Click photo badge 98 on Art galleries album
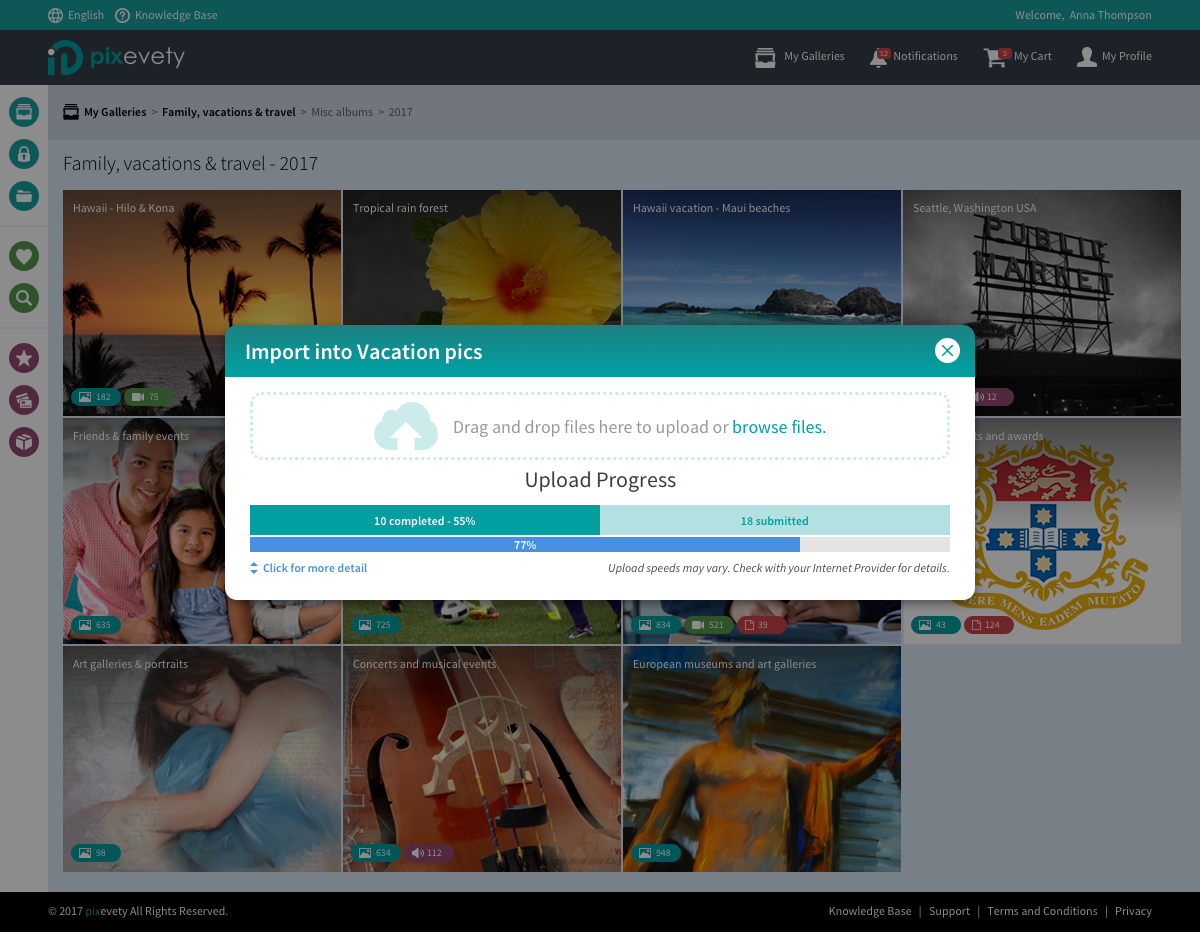The height and width of the screenshot is (932, 1200). (96, 853)
